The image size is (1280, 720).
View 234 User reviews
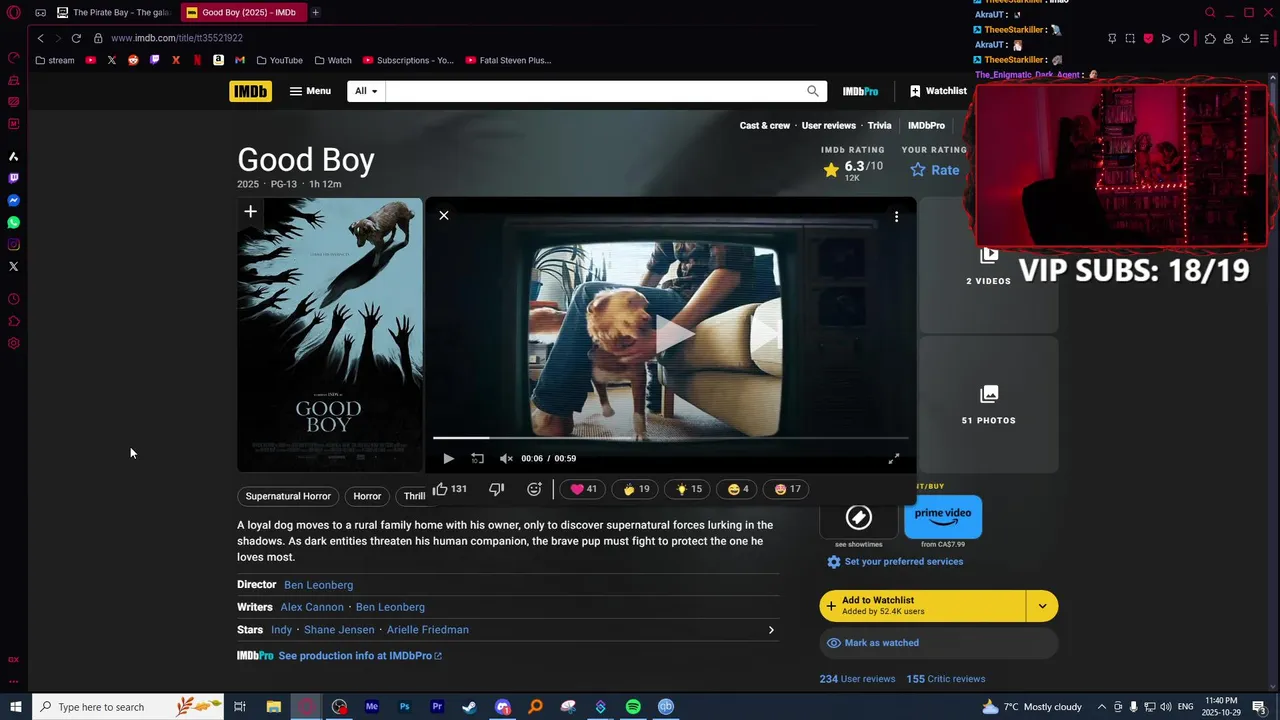point(857,679)
